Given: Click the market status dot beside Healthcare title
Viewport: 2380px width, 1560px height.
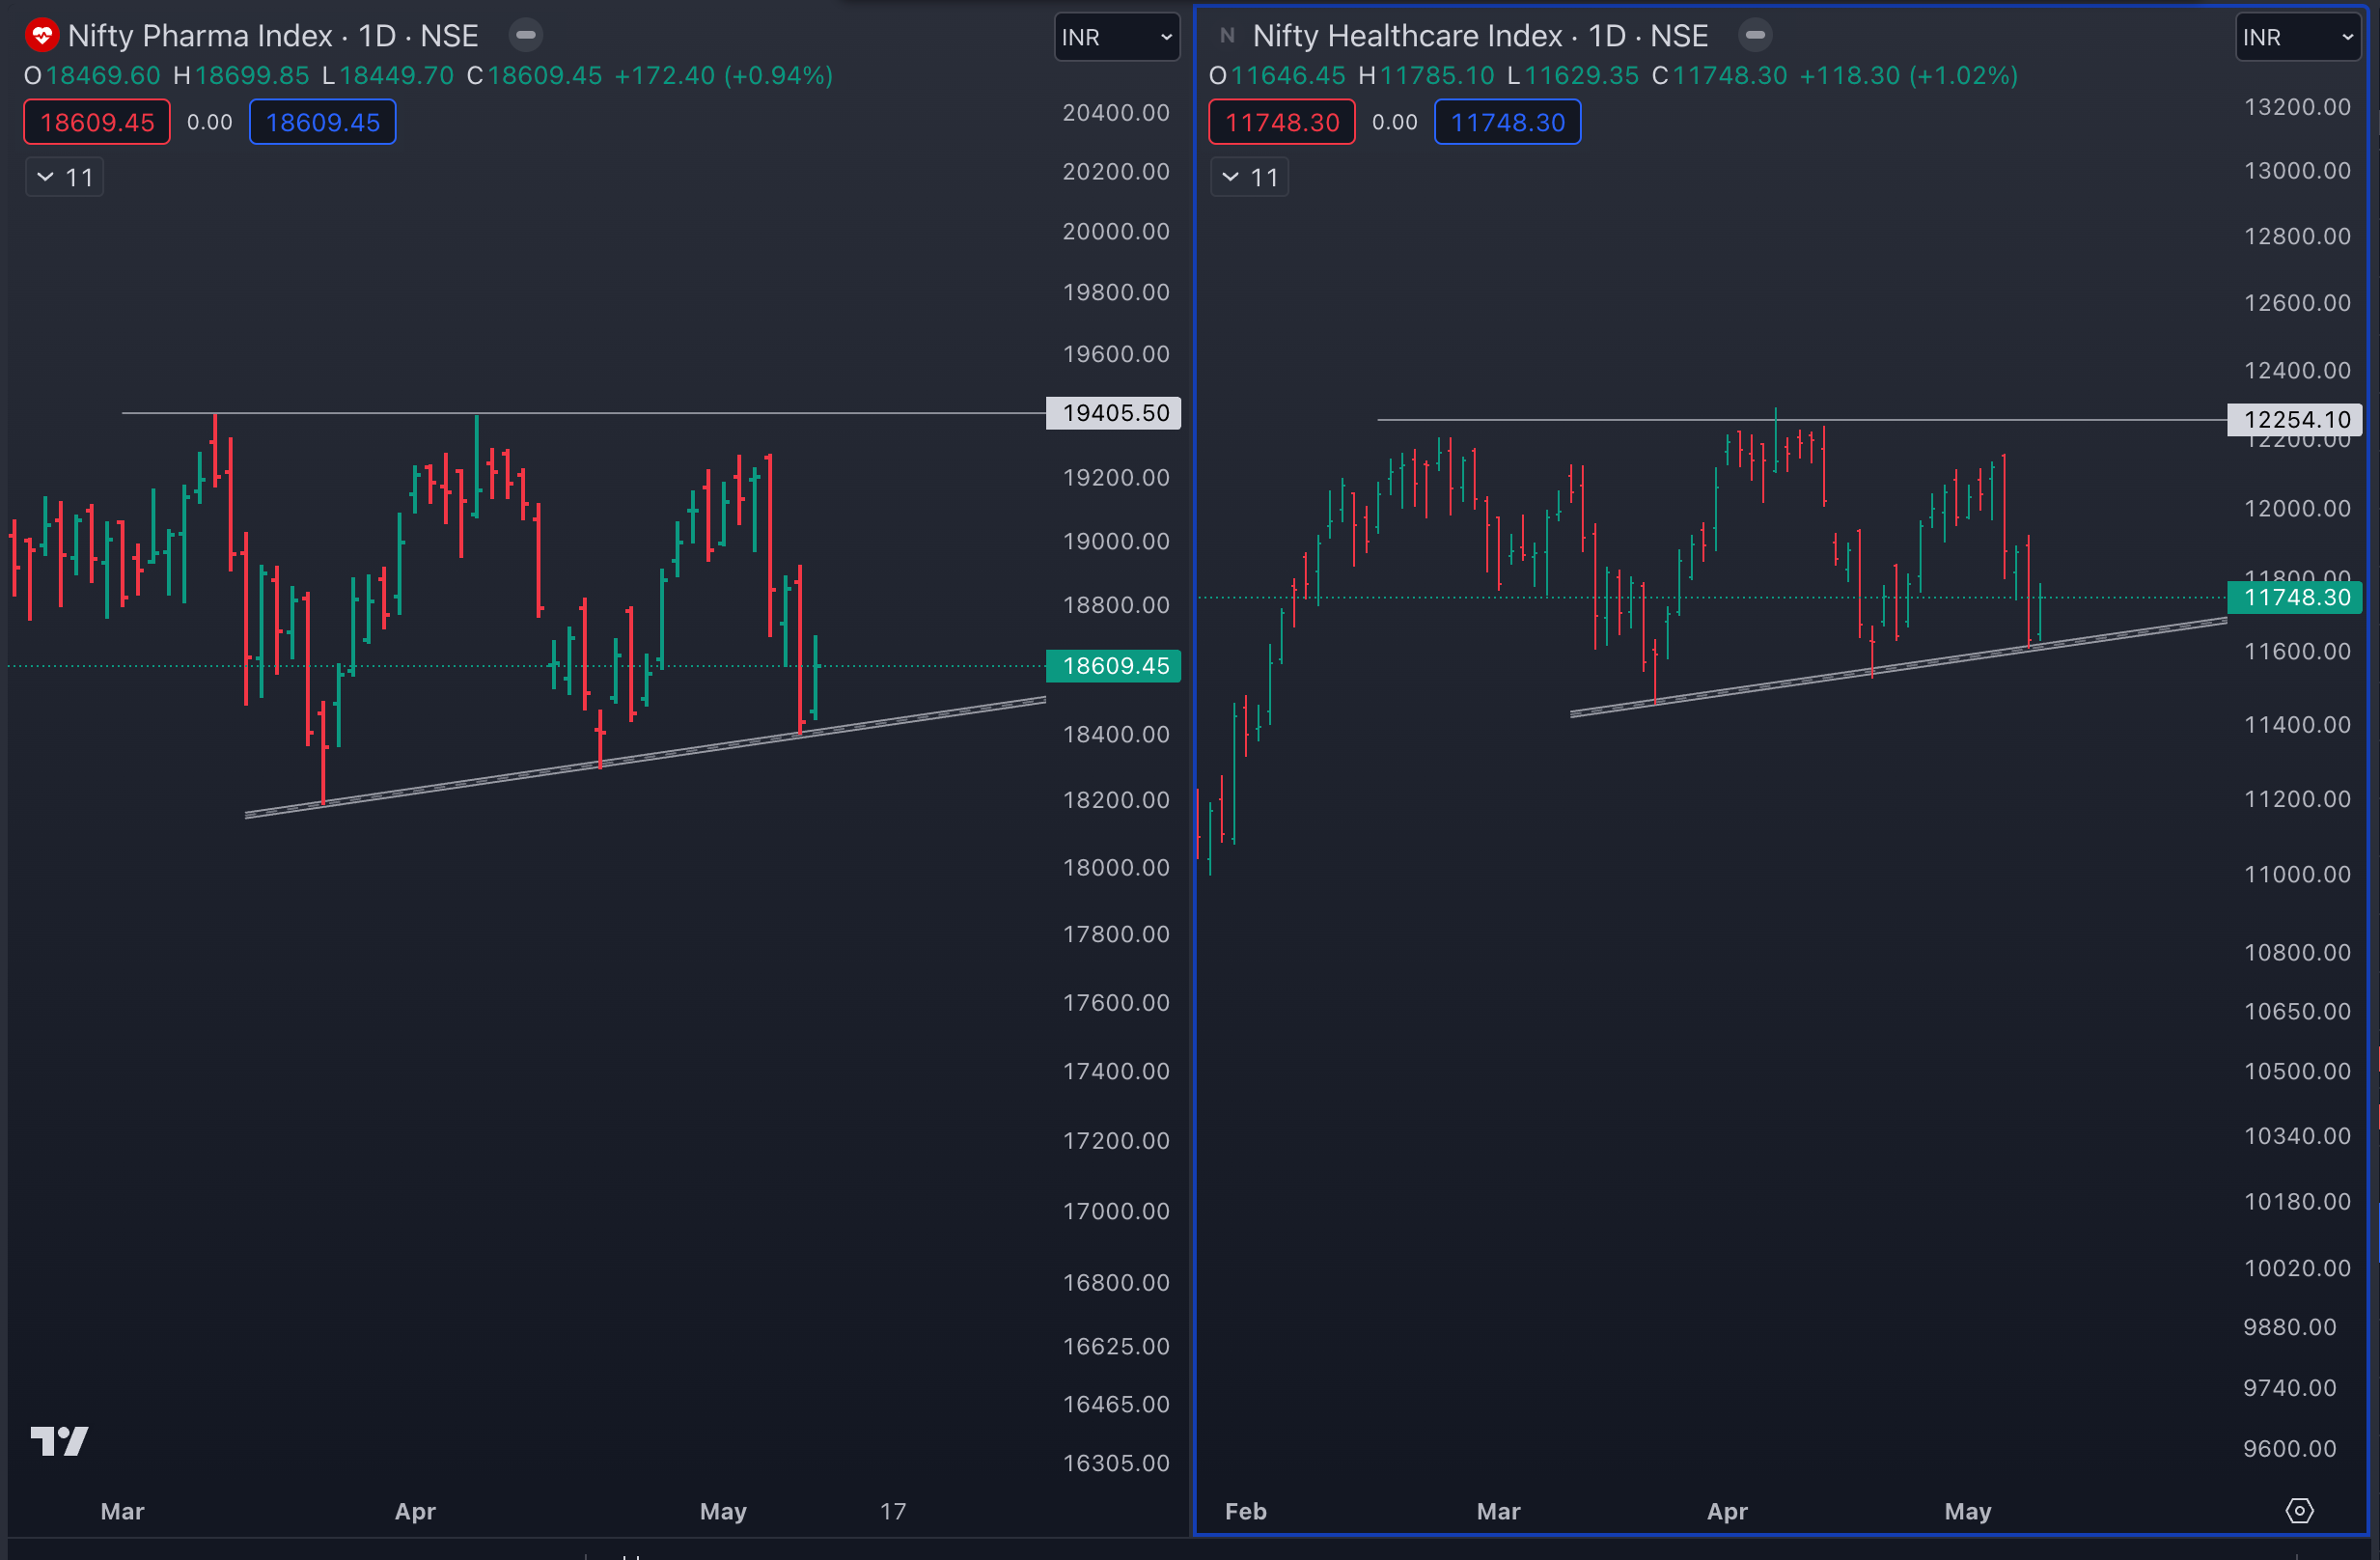Looking at the screenshot, I should (x=1755, y=35).
